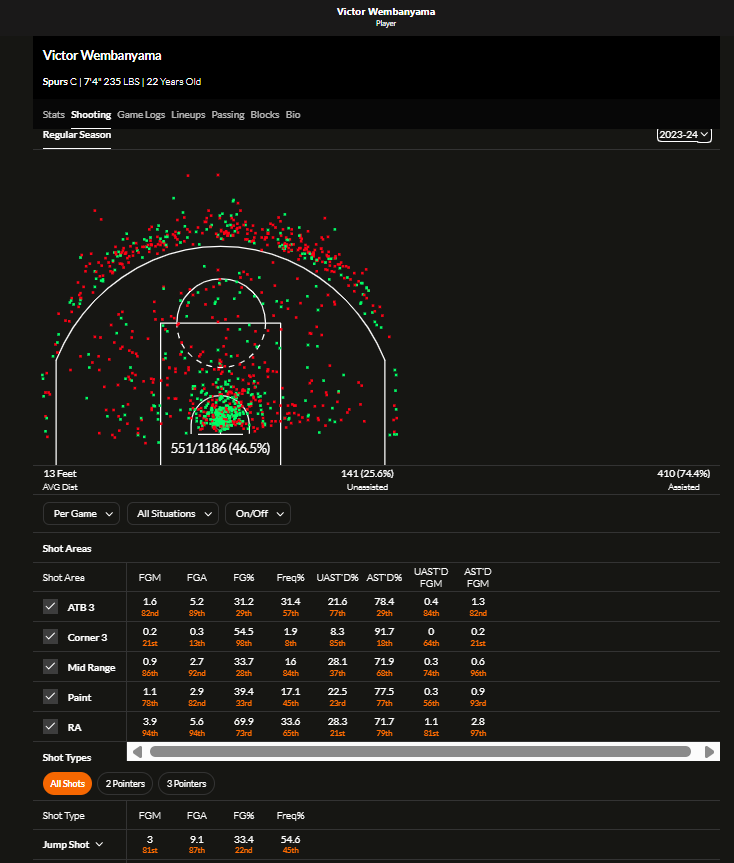Click the 141 (25.6%) Unassisted stat
The image size is (734, 863).
[367, 479]
